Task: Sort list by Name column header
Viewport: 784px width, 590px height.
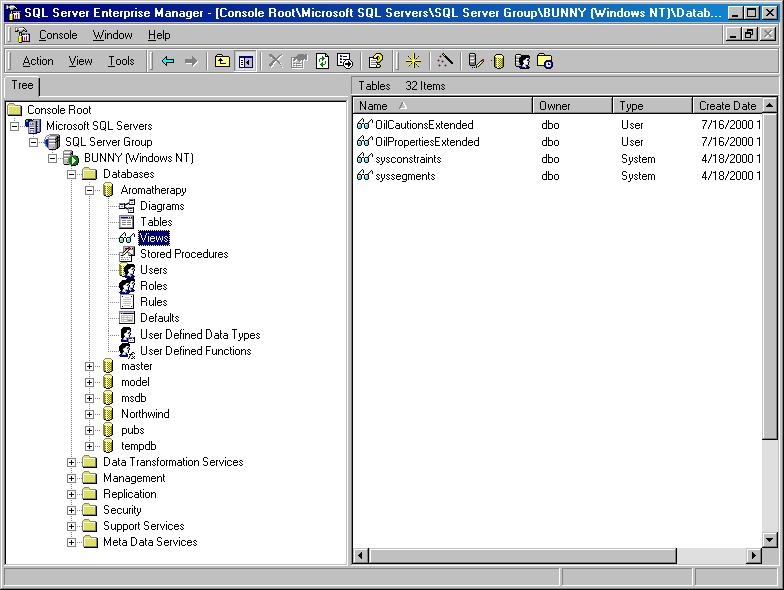Action: [x=443, y=106]
